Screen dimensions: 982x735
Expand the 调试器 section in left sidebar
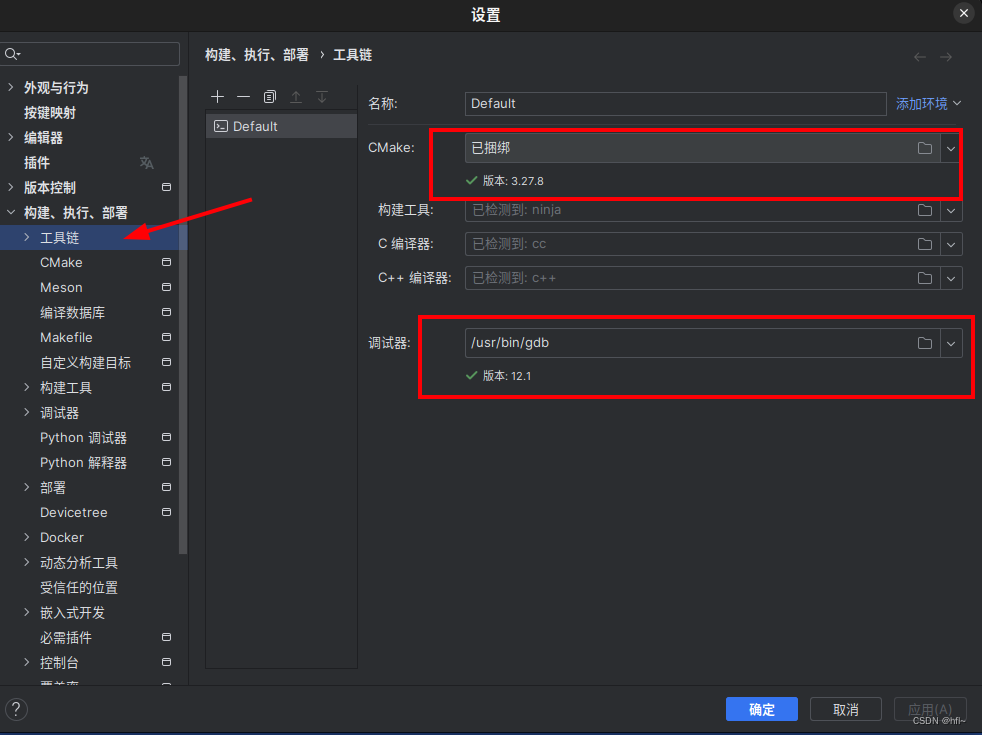pyautogui.click(x=26, y=412)
